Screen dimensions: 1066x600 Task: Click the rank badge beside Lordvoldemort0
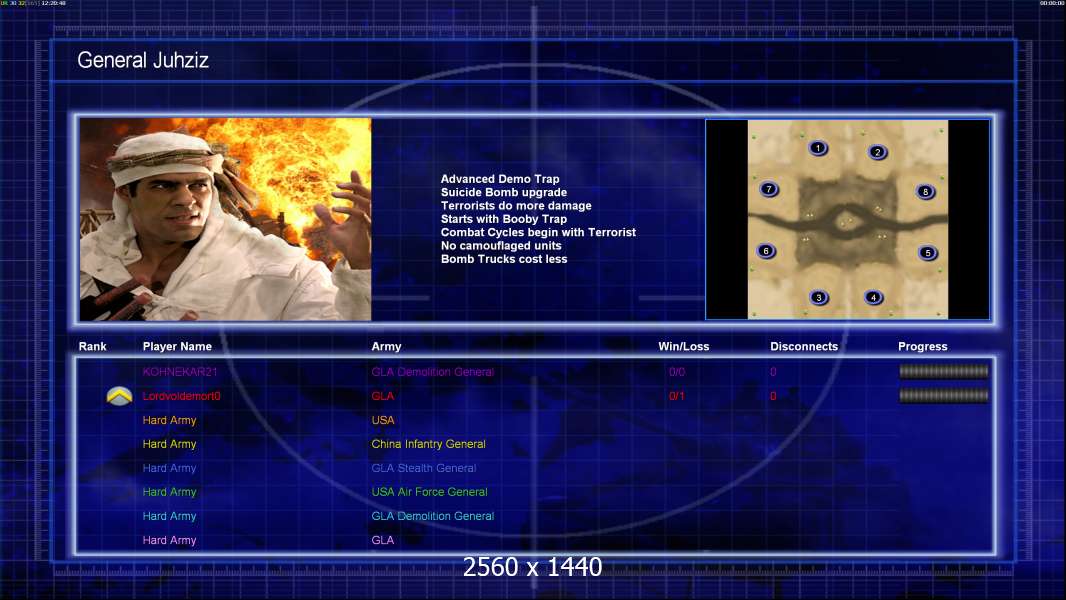click(x=120, y=396)
